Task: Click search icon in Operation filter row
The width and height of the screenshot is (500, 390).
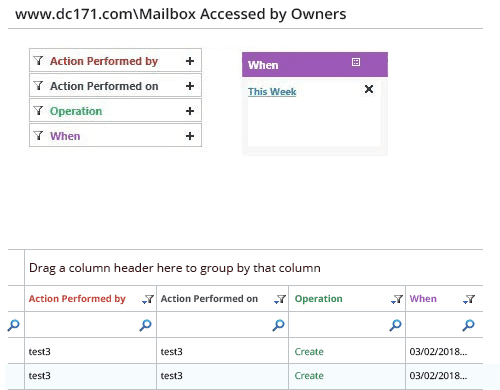Action: [395, 325]
